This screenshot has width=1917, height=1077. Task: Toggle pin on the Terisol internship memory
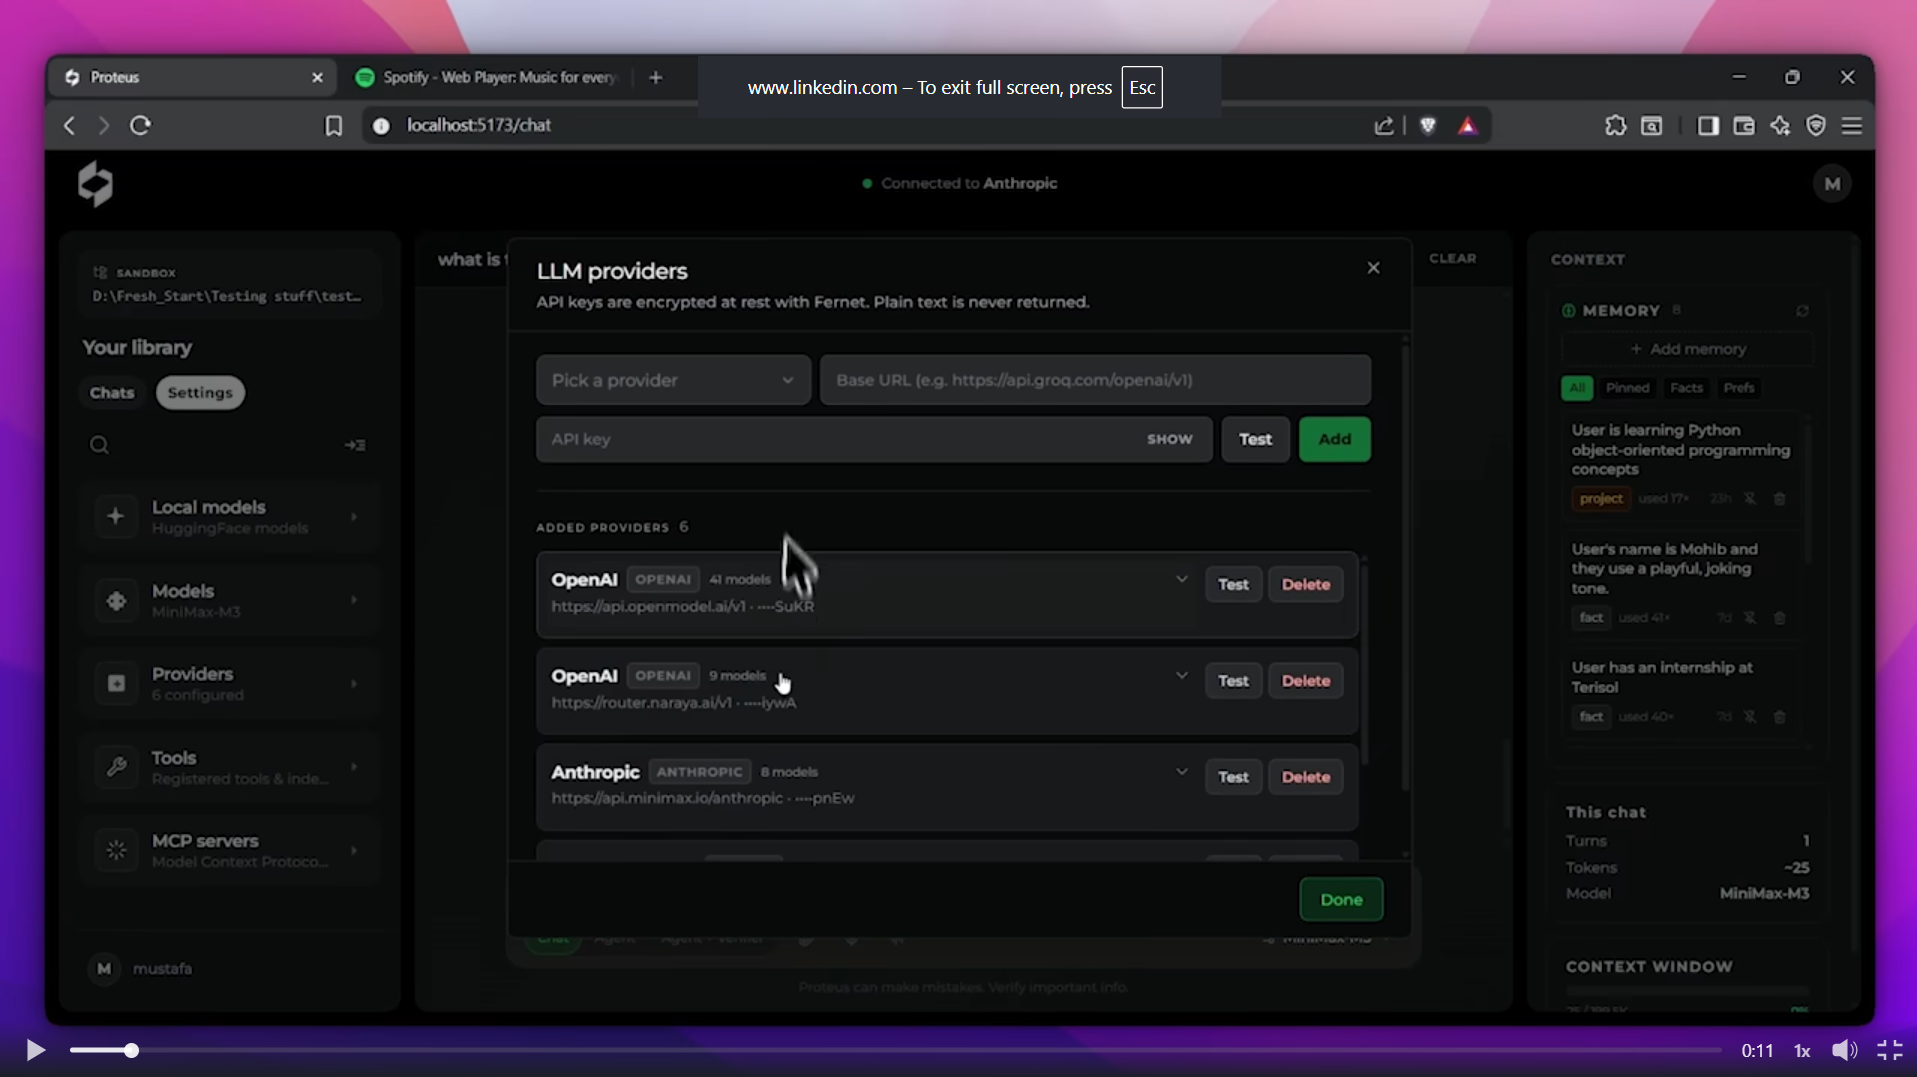pyautogui.click(x=1750, y=717)
